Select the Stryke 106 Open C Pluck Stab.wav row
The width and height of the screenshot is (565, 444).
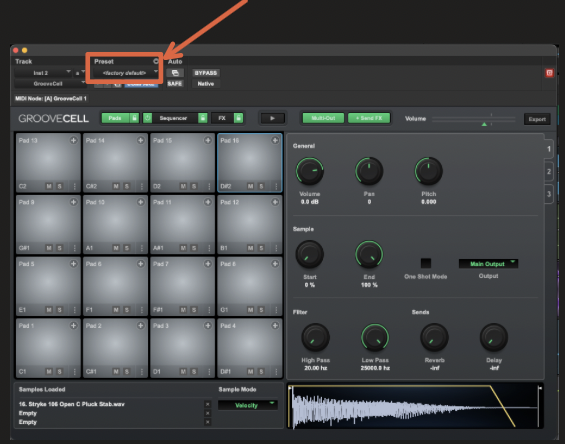(x=112, y=404)
